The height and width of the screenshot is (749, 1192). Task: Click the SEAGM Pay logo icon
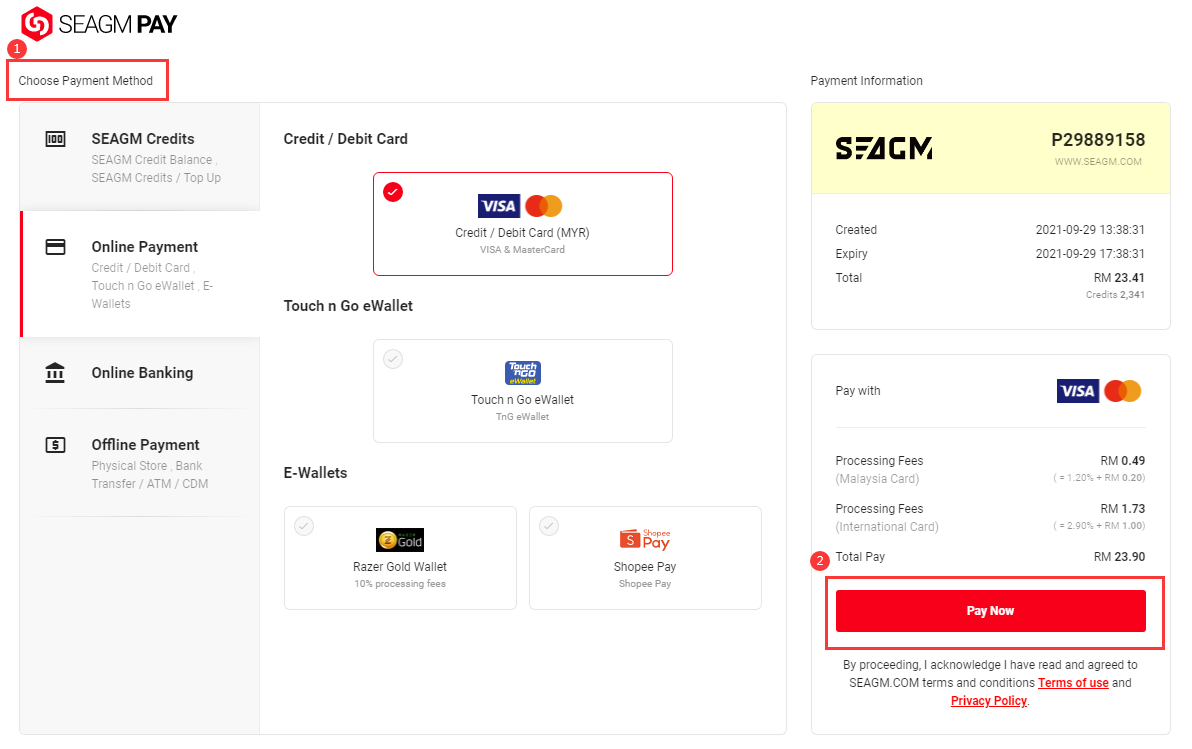click(36, 24)
